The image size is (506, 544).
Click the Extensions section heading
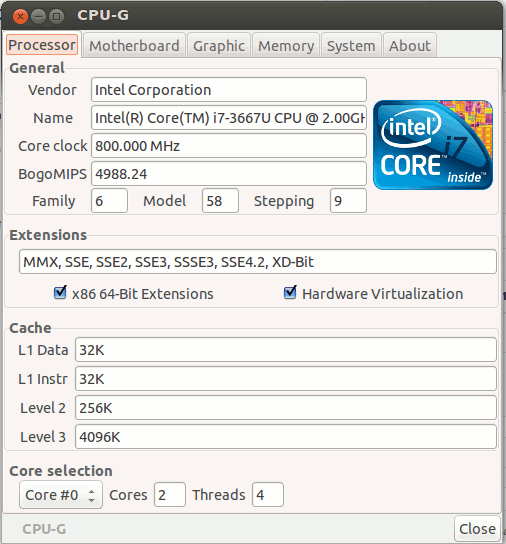tap(48, 235)
